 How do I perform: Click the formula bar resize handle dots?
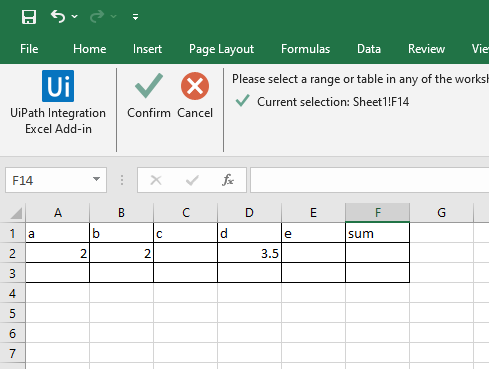click(x=122, y=180)
